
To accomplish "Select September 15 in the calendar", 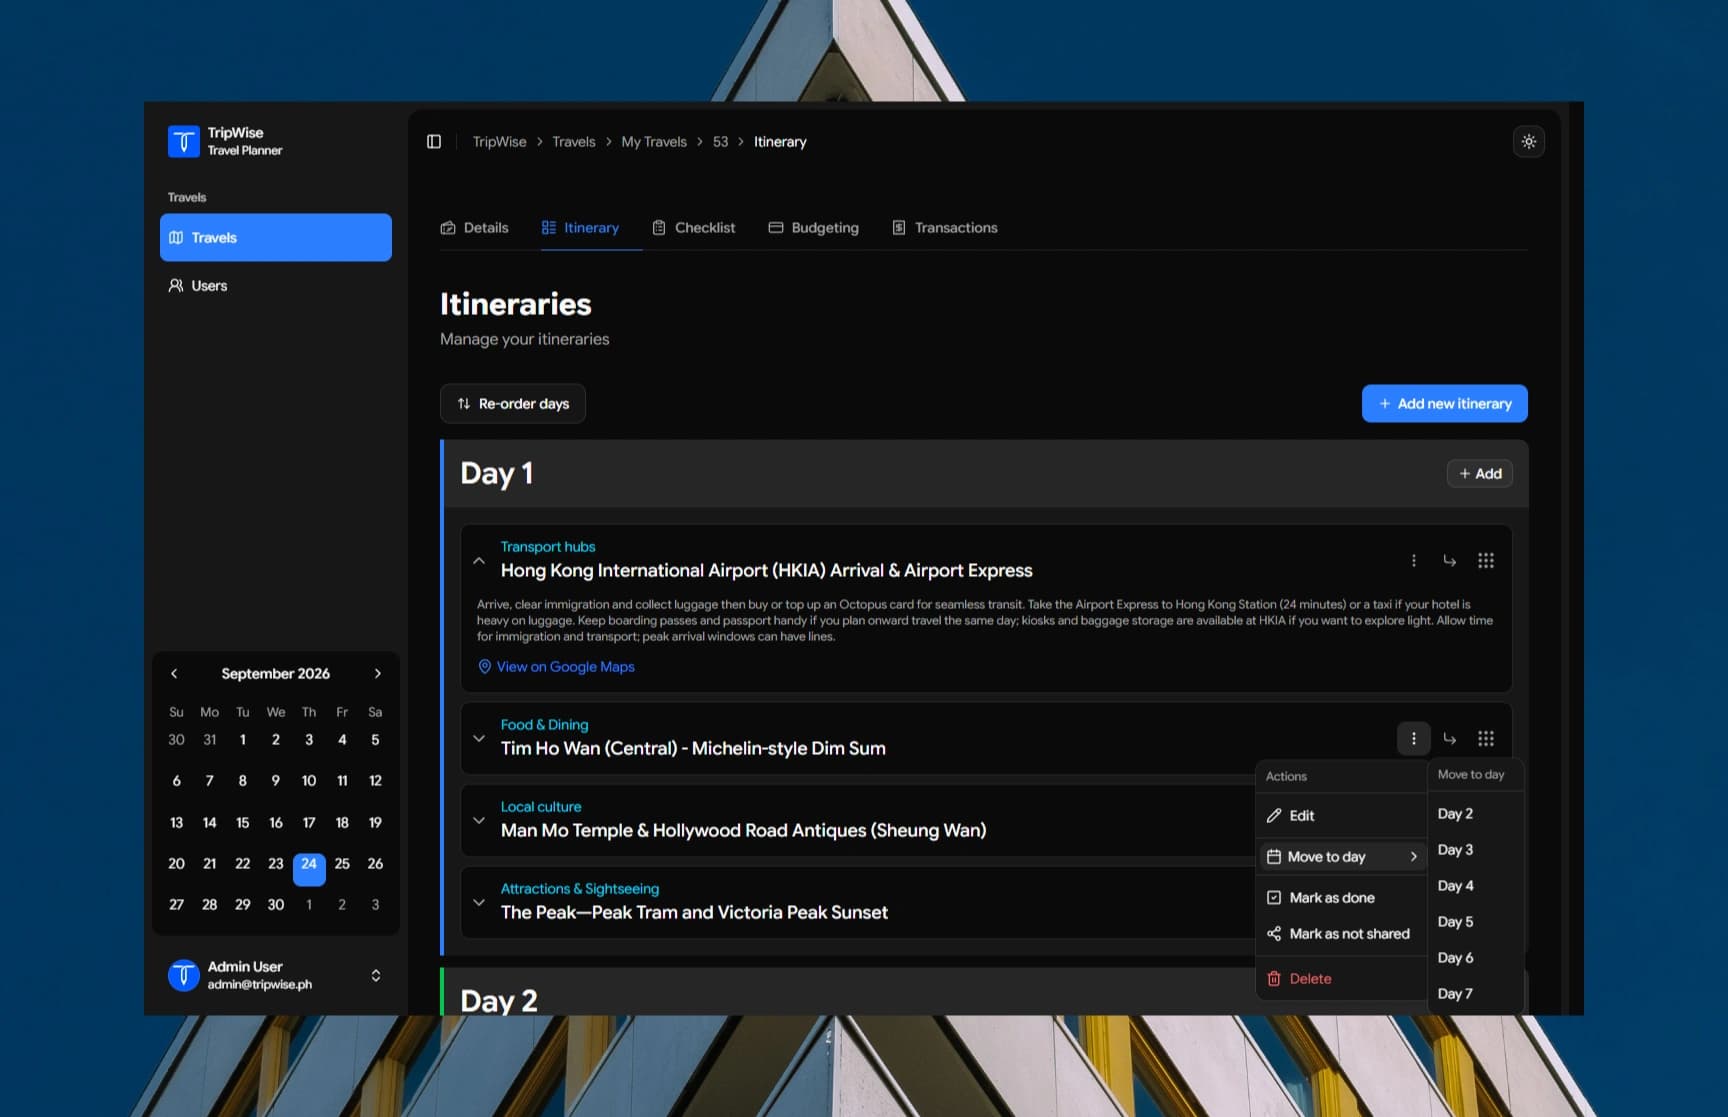I will point(243,823).
